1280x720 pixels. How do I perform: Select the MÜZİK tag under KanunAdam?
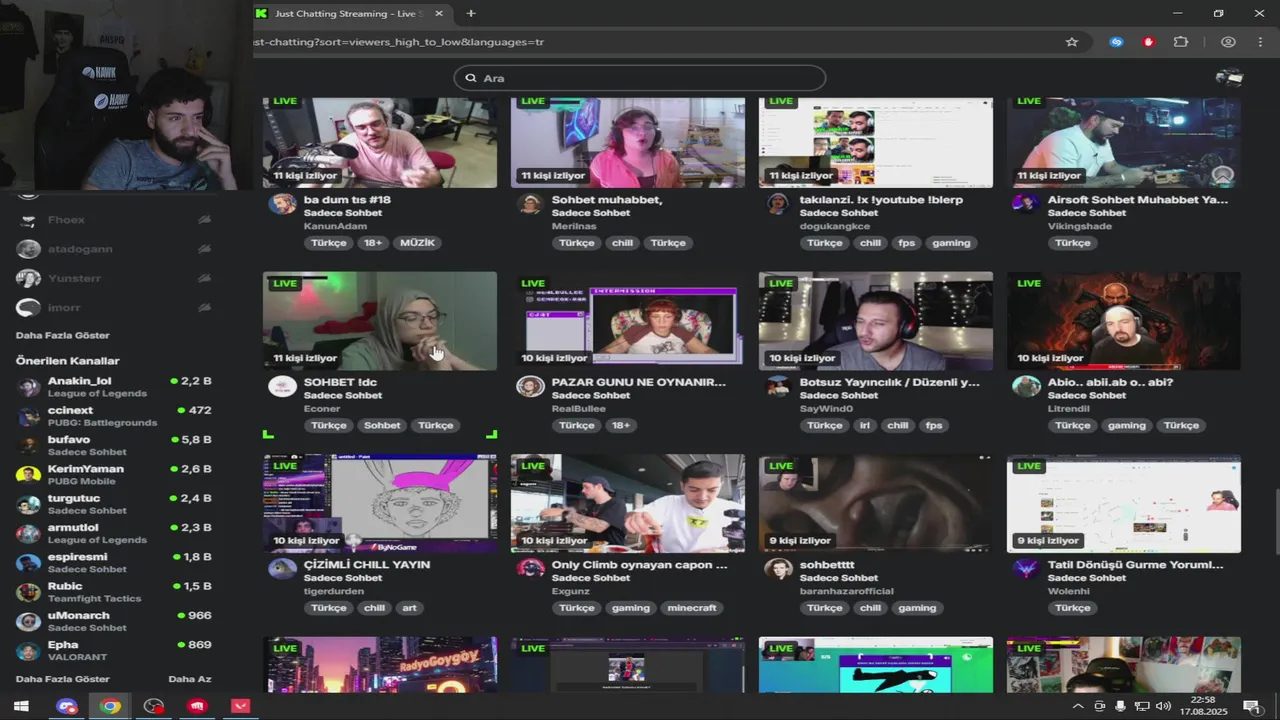click(417, 243)
